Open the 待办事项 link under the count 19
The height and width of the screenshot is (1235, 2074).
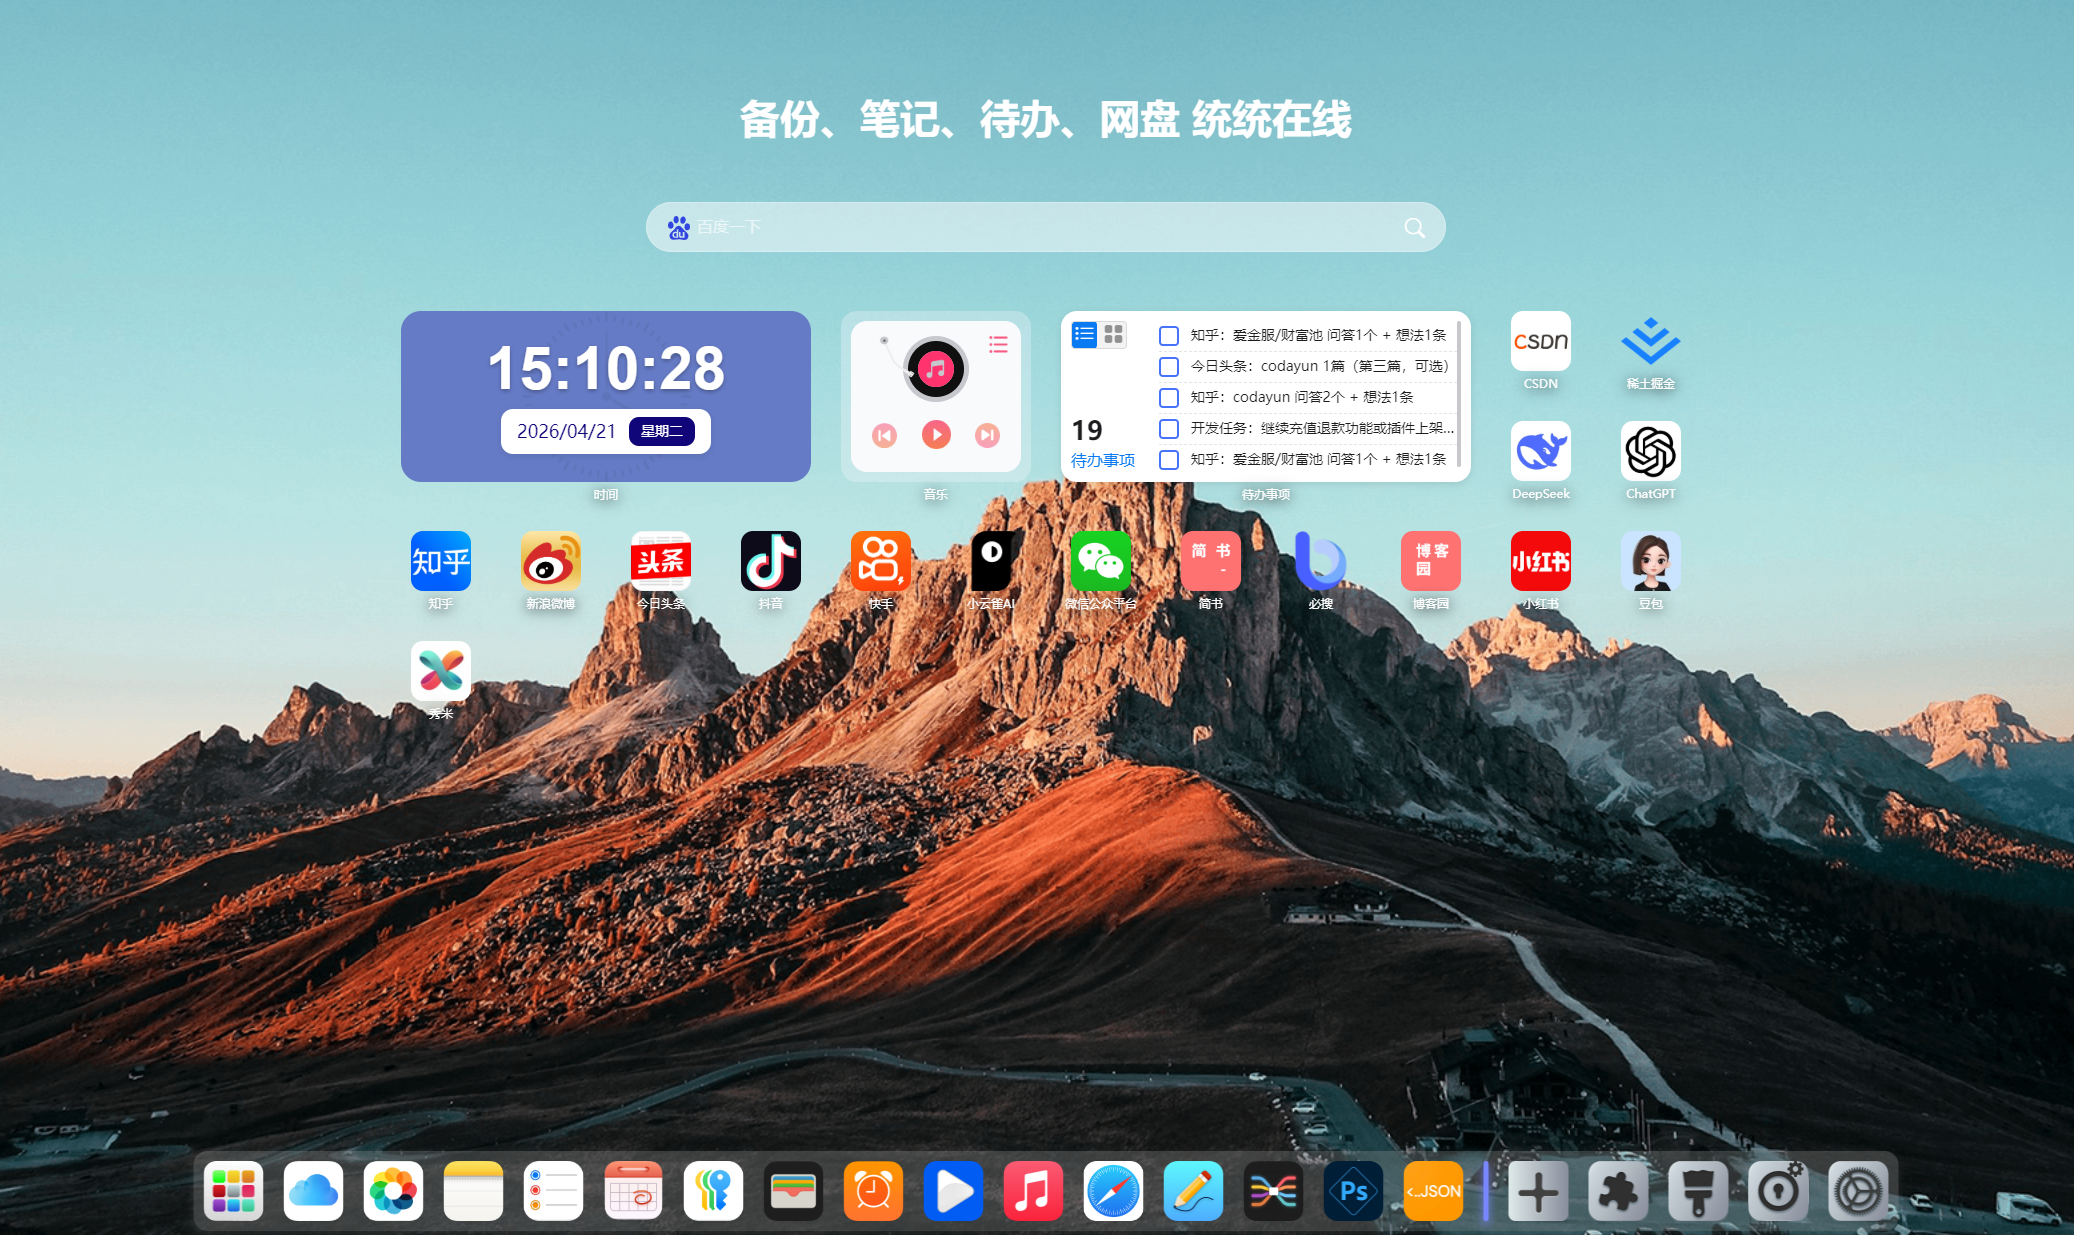click(1102, 460)
